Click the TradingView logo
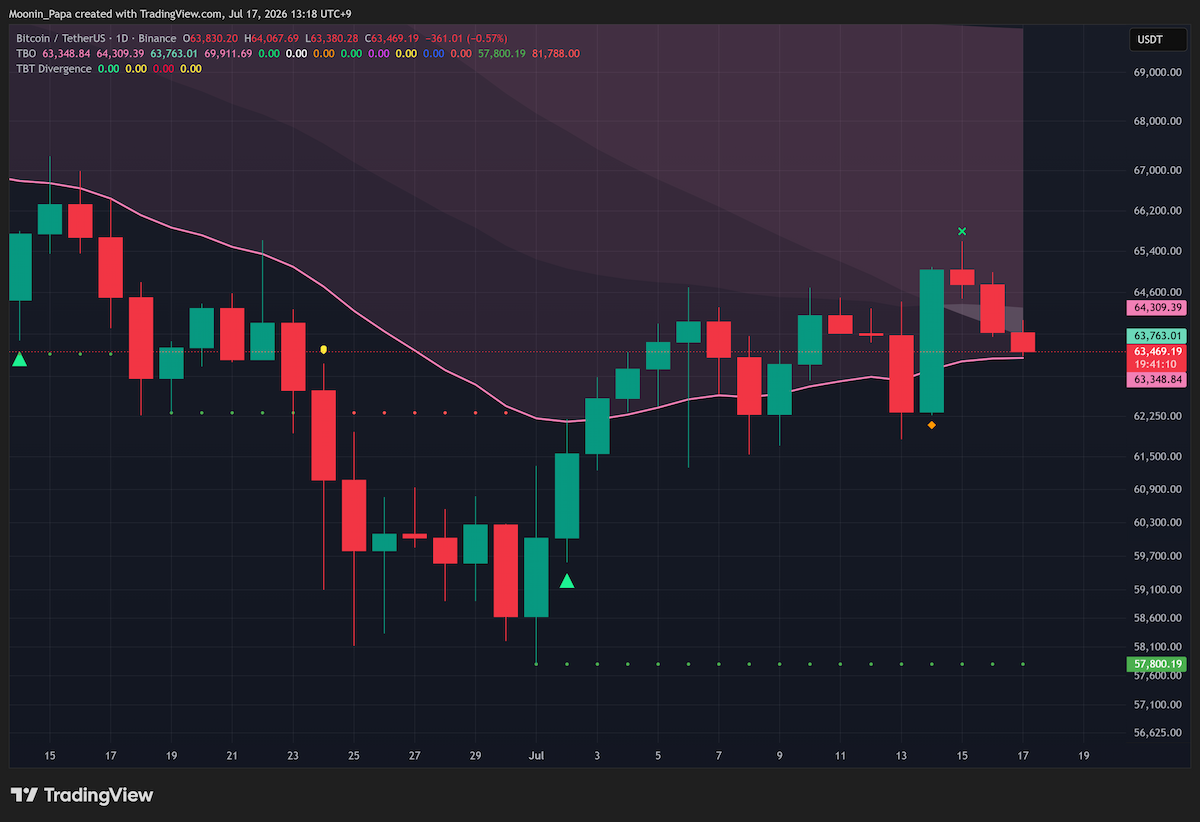 click(x=82, y=795)
